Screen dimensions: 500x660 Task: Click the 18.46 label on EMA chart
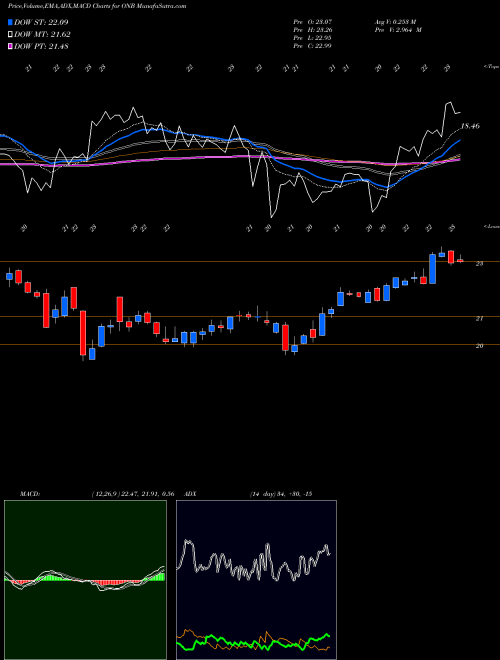(470, 126)
